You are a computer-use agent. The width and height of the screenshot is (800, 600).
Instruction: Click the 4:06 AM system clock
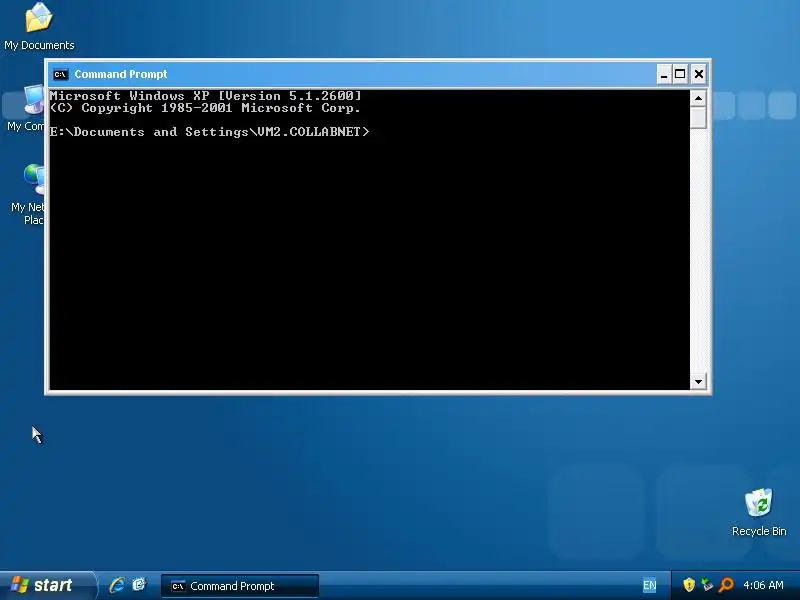click(763, 585)
